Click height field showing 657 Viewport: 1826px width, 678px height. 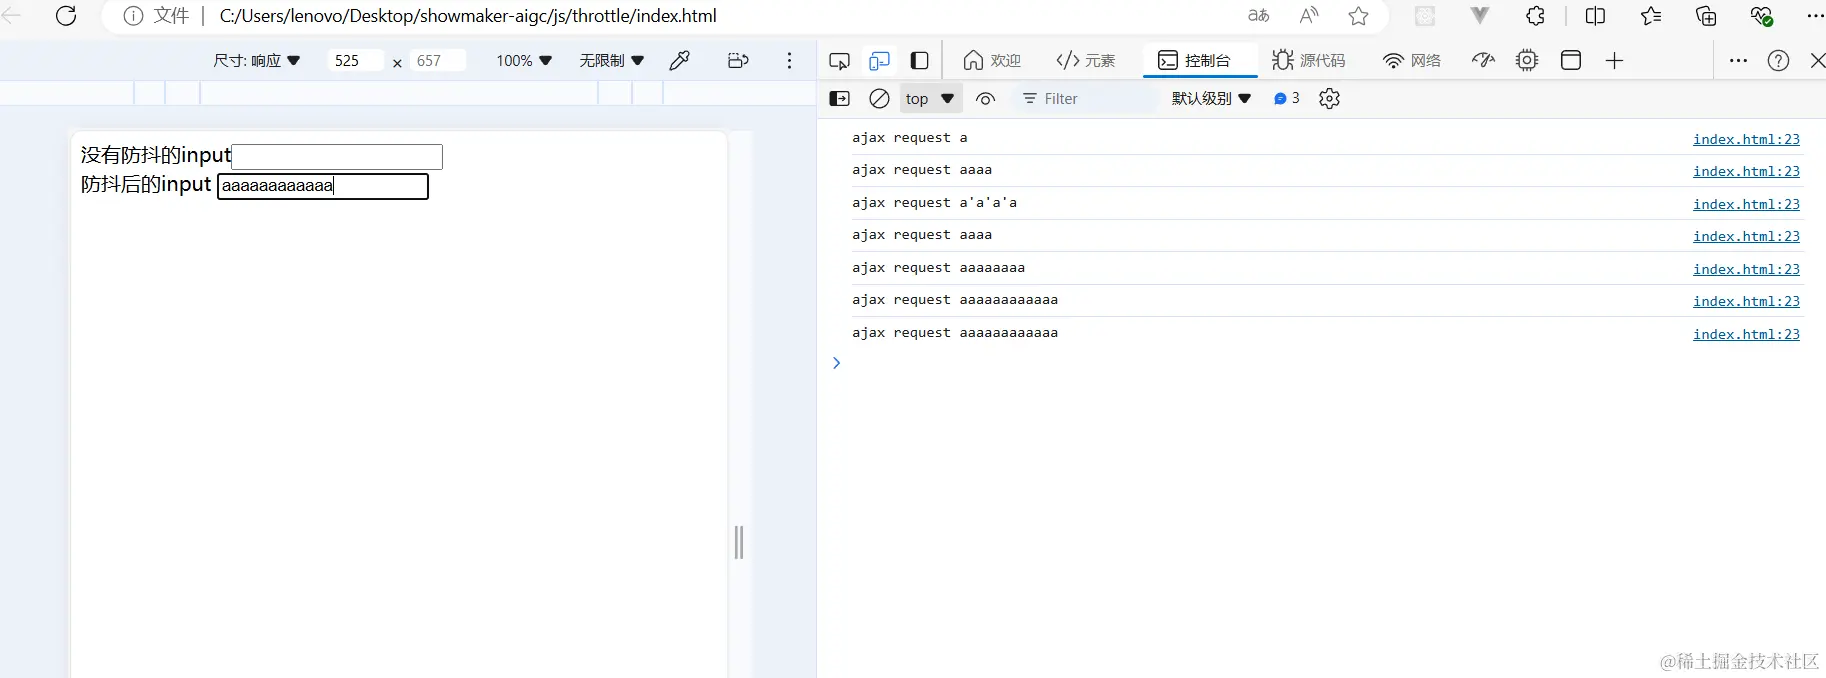(438, 60)
